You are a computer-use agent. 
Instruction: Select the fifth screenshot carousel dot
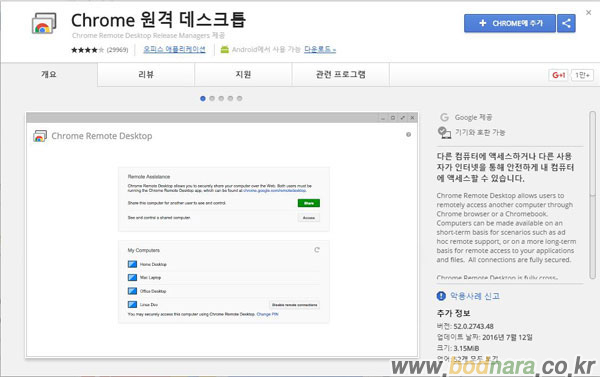[x=240, y=98]
